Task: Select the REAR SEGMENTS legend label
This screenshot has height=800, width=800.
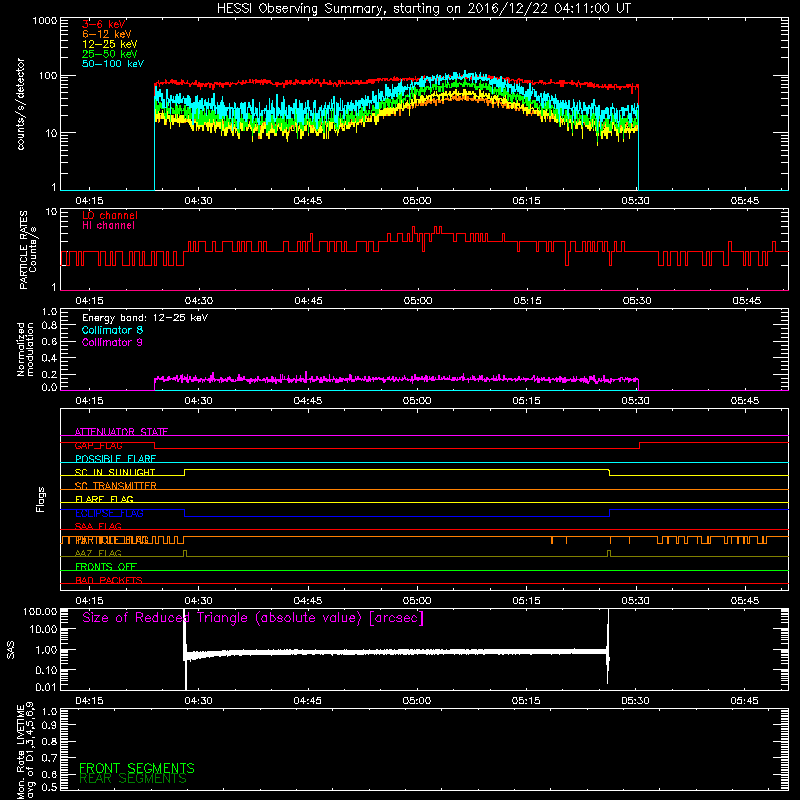Action: pyautogui.click(x=133, y=779)
